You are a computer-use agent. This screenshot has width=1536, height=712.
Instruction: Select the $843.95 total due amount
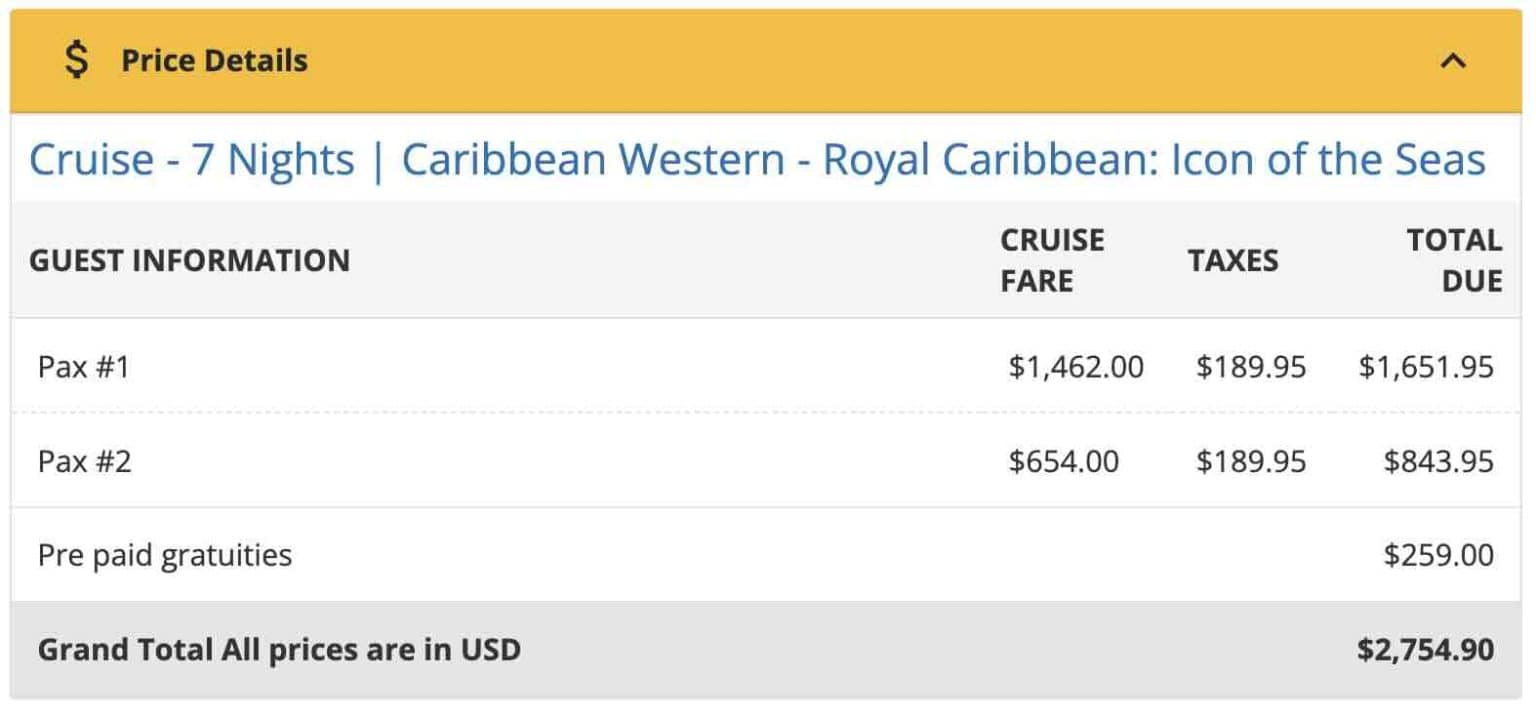point(1438,461)
